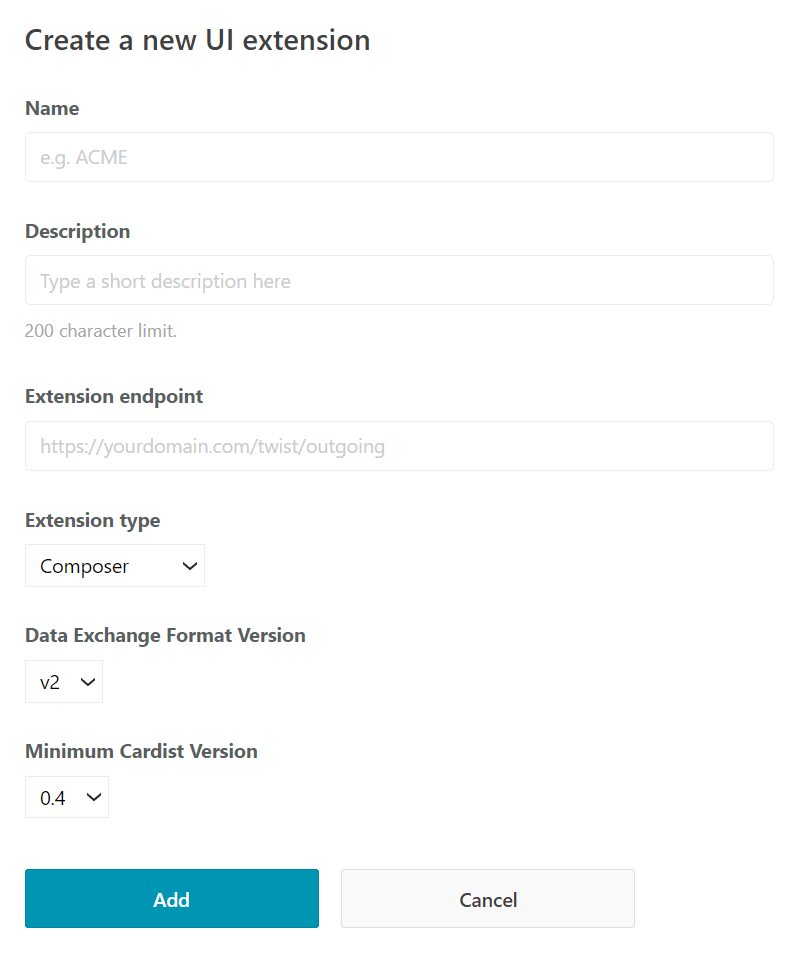Click Cancel to dismiss the form
Viewport: 792px width, 955px height.
coord(487,898)
